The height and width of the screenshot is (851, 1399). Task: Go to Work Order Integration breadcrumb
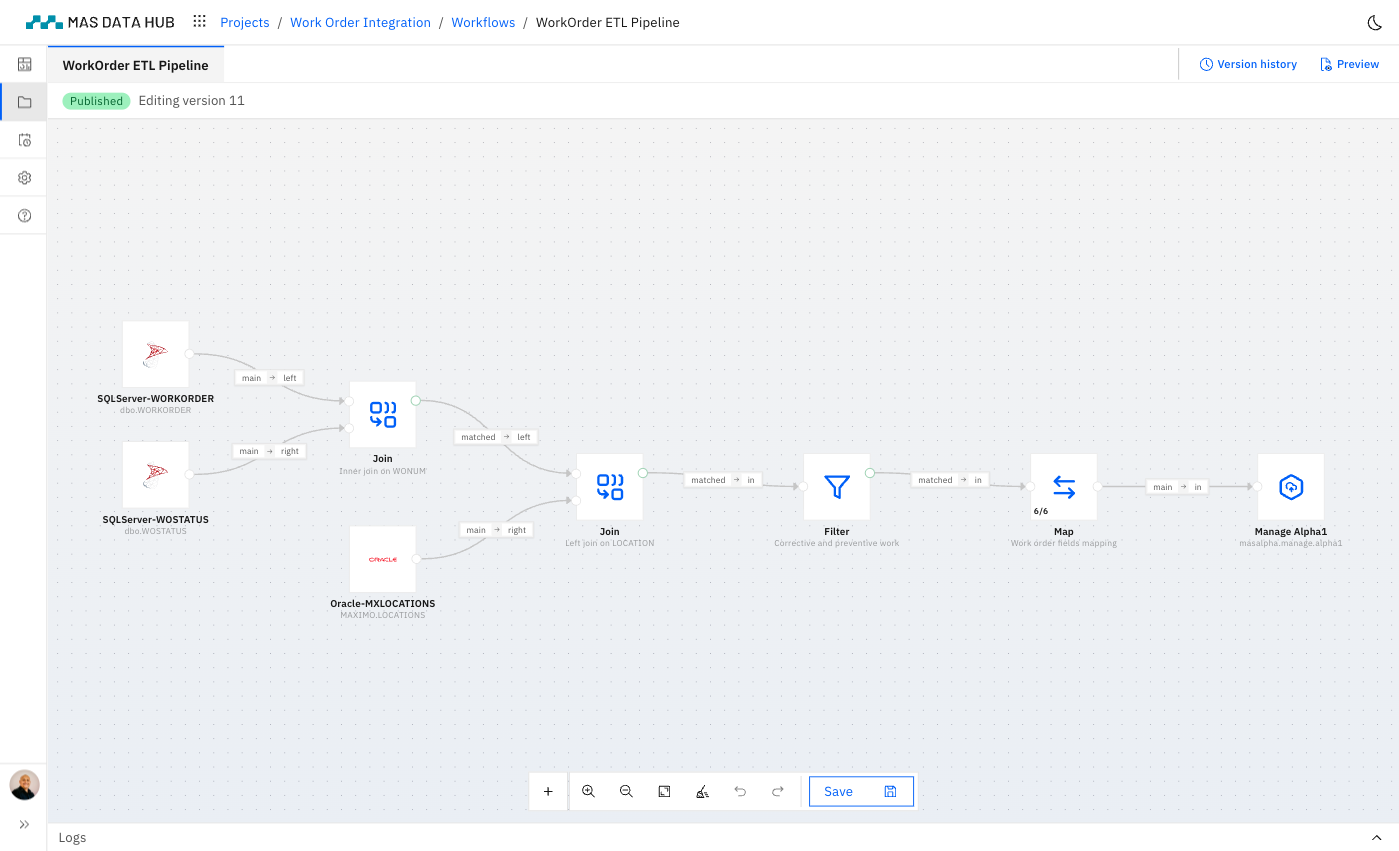point(360,22)
